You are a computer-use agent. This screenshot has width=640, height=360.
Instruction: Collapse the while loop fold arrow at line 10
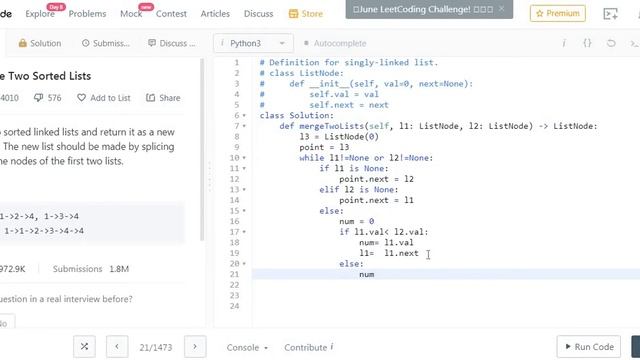(x=244, y=158)
